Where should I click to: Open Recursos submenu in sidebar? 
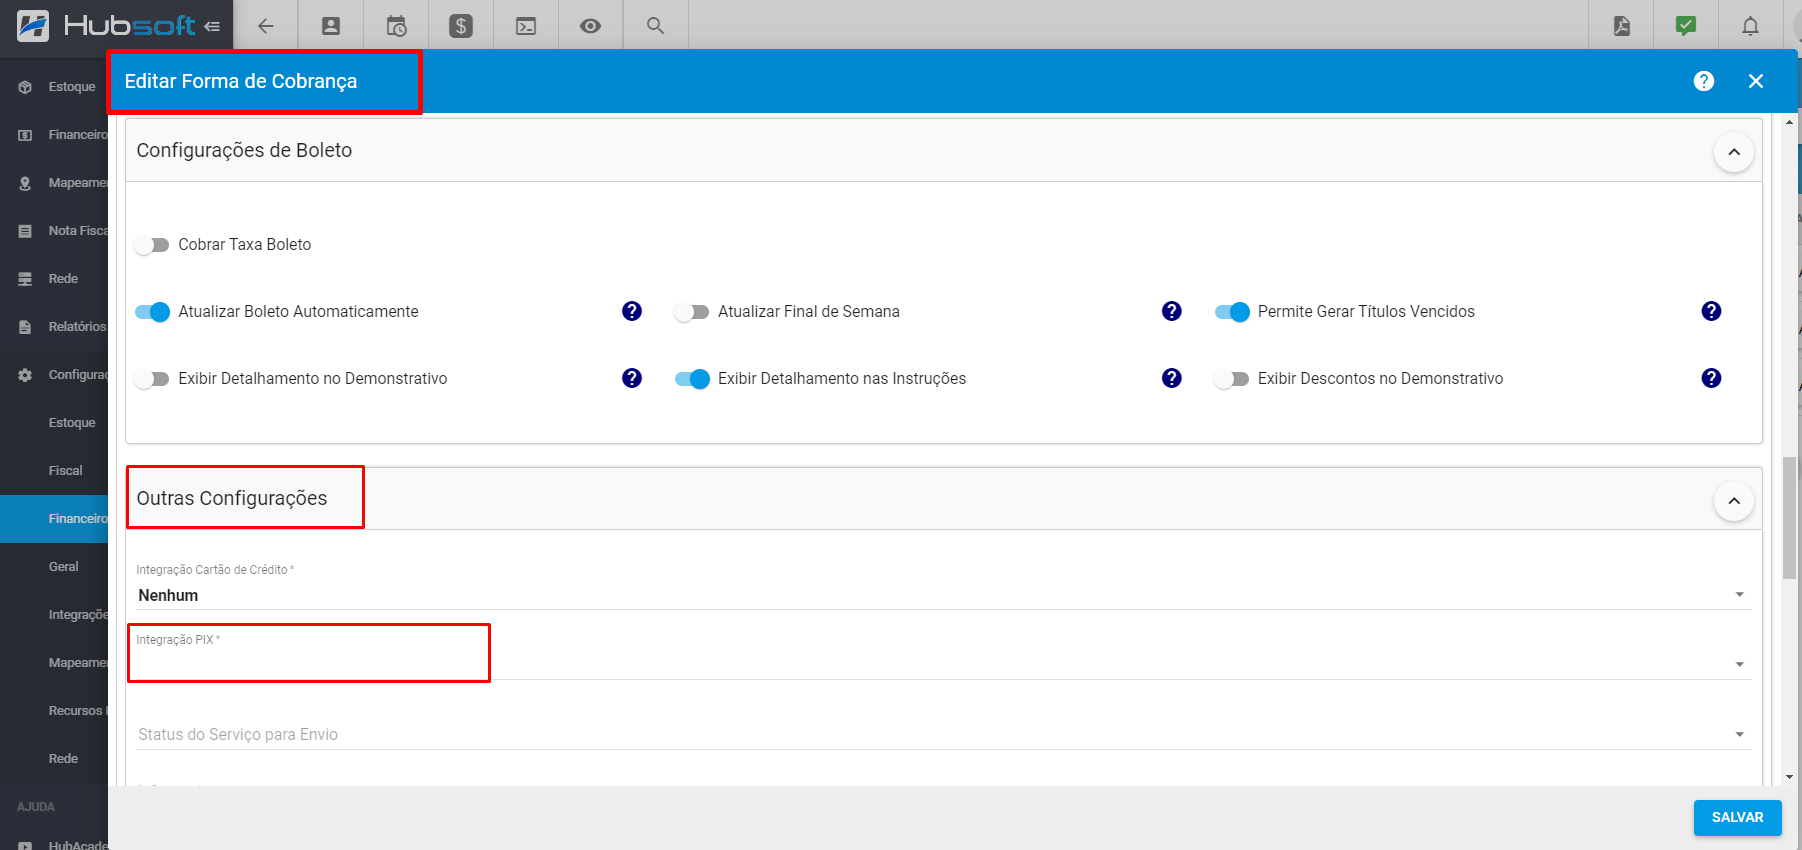tap(54, 711)
